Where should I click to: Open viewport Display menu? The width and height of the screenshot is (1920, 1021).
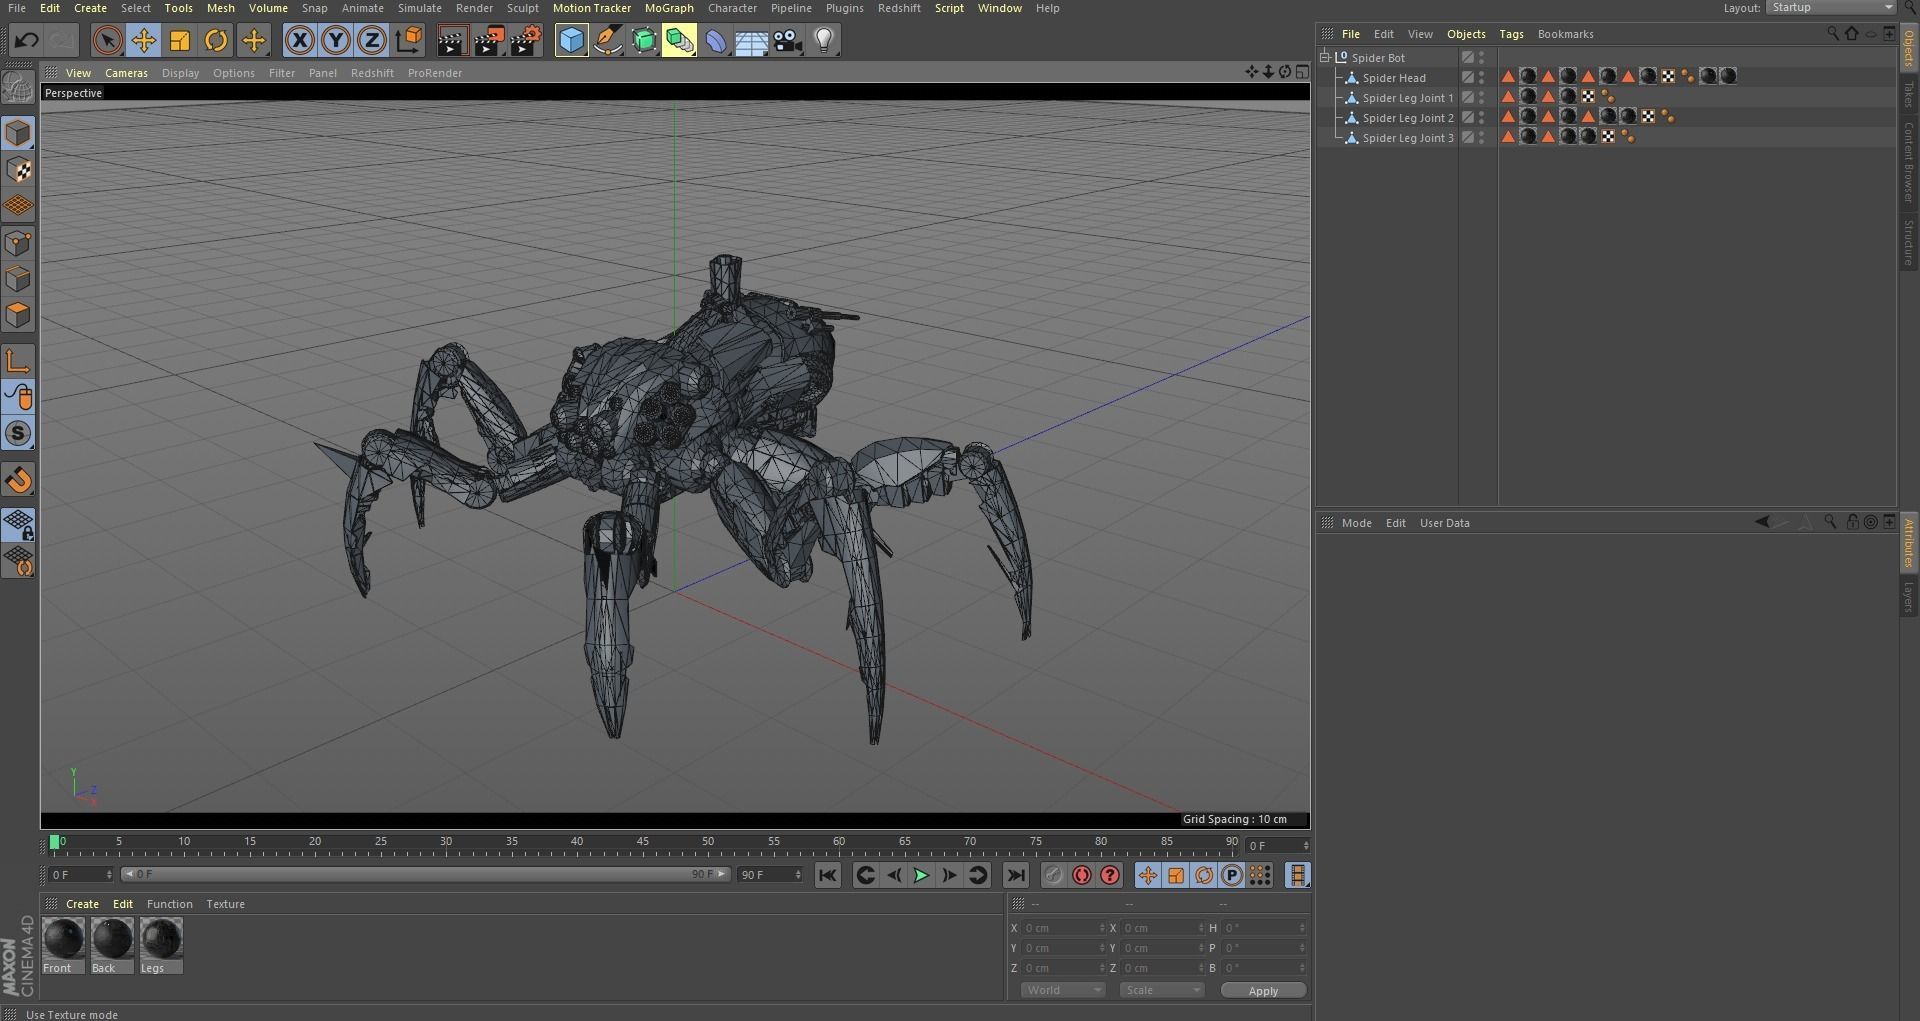coord(180,73)
